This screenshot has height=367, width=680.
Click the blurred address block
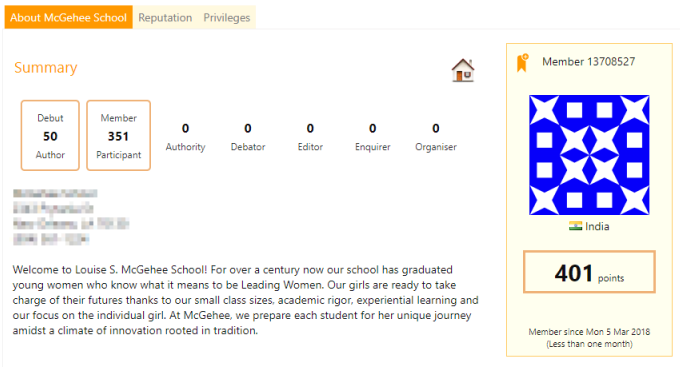(x=71, y=217)
